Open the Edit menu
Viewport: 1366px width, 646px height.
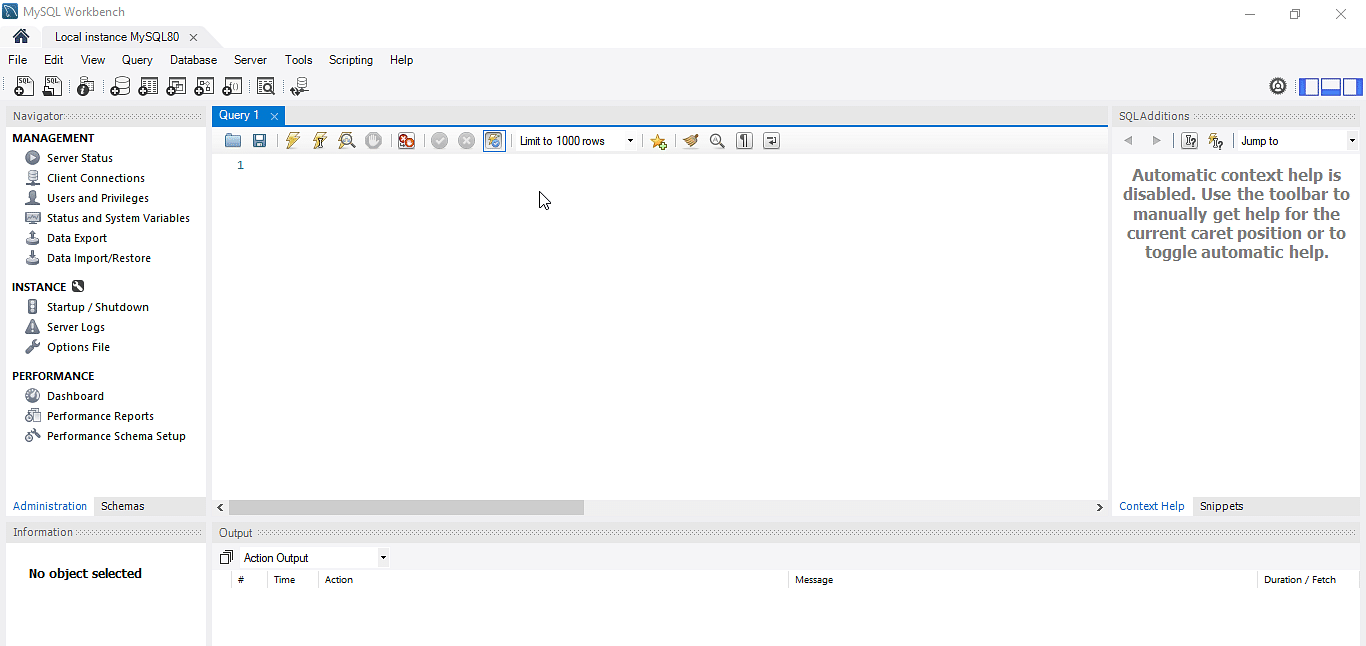(x=54, y=60)
